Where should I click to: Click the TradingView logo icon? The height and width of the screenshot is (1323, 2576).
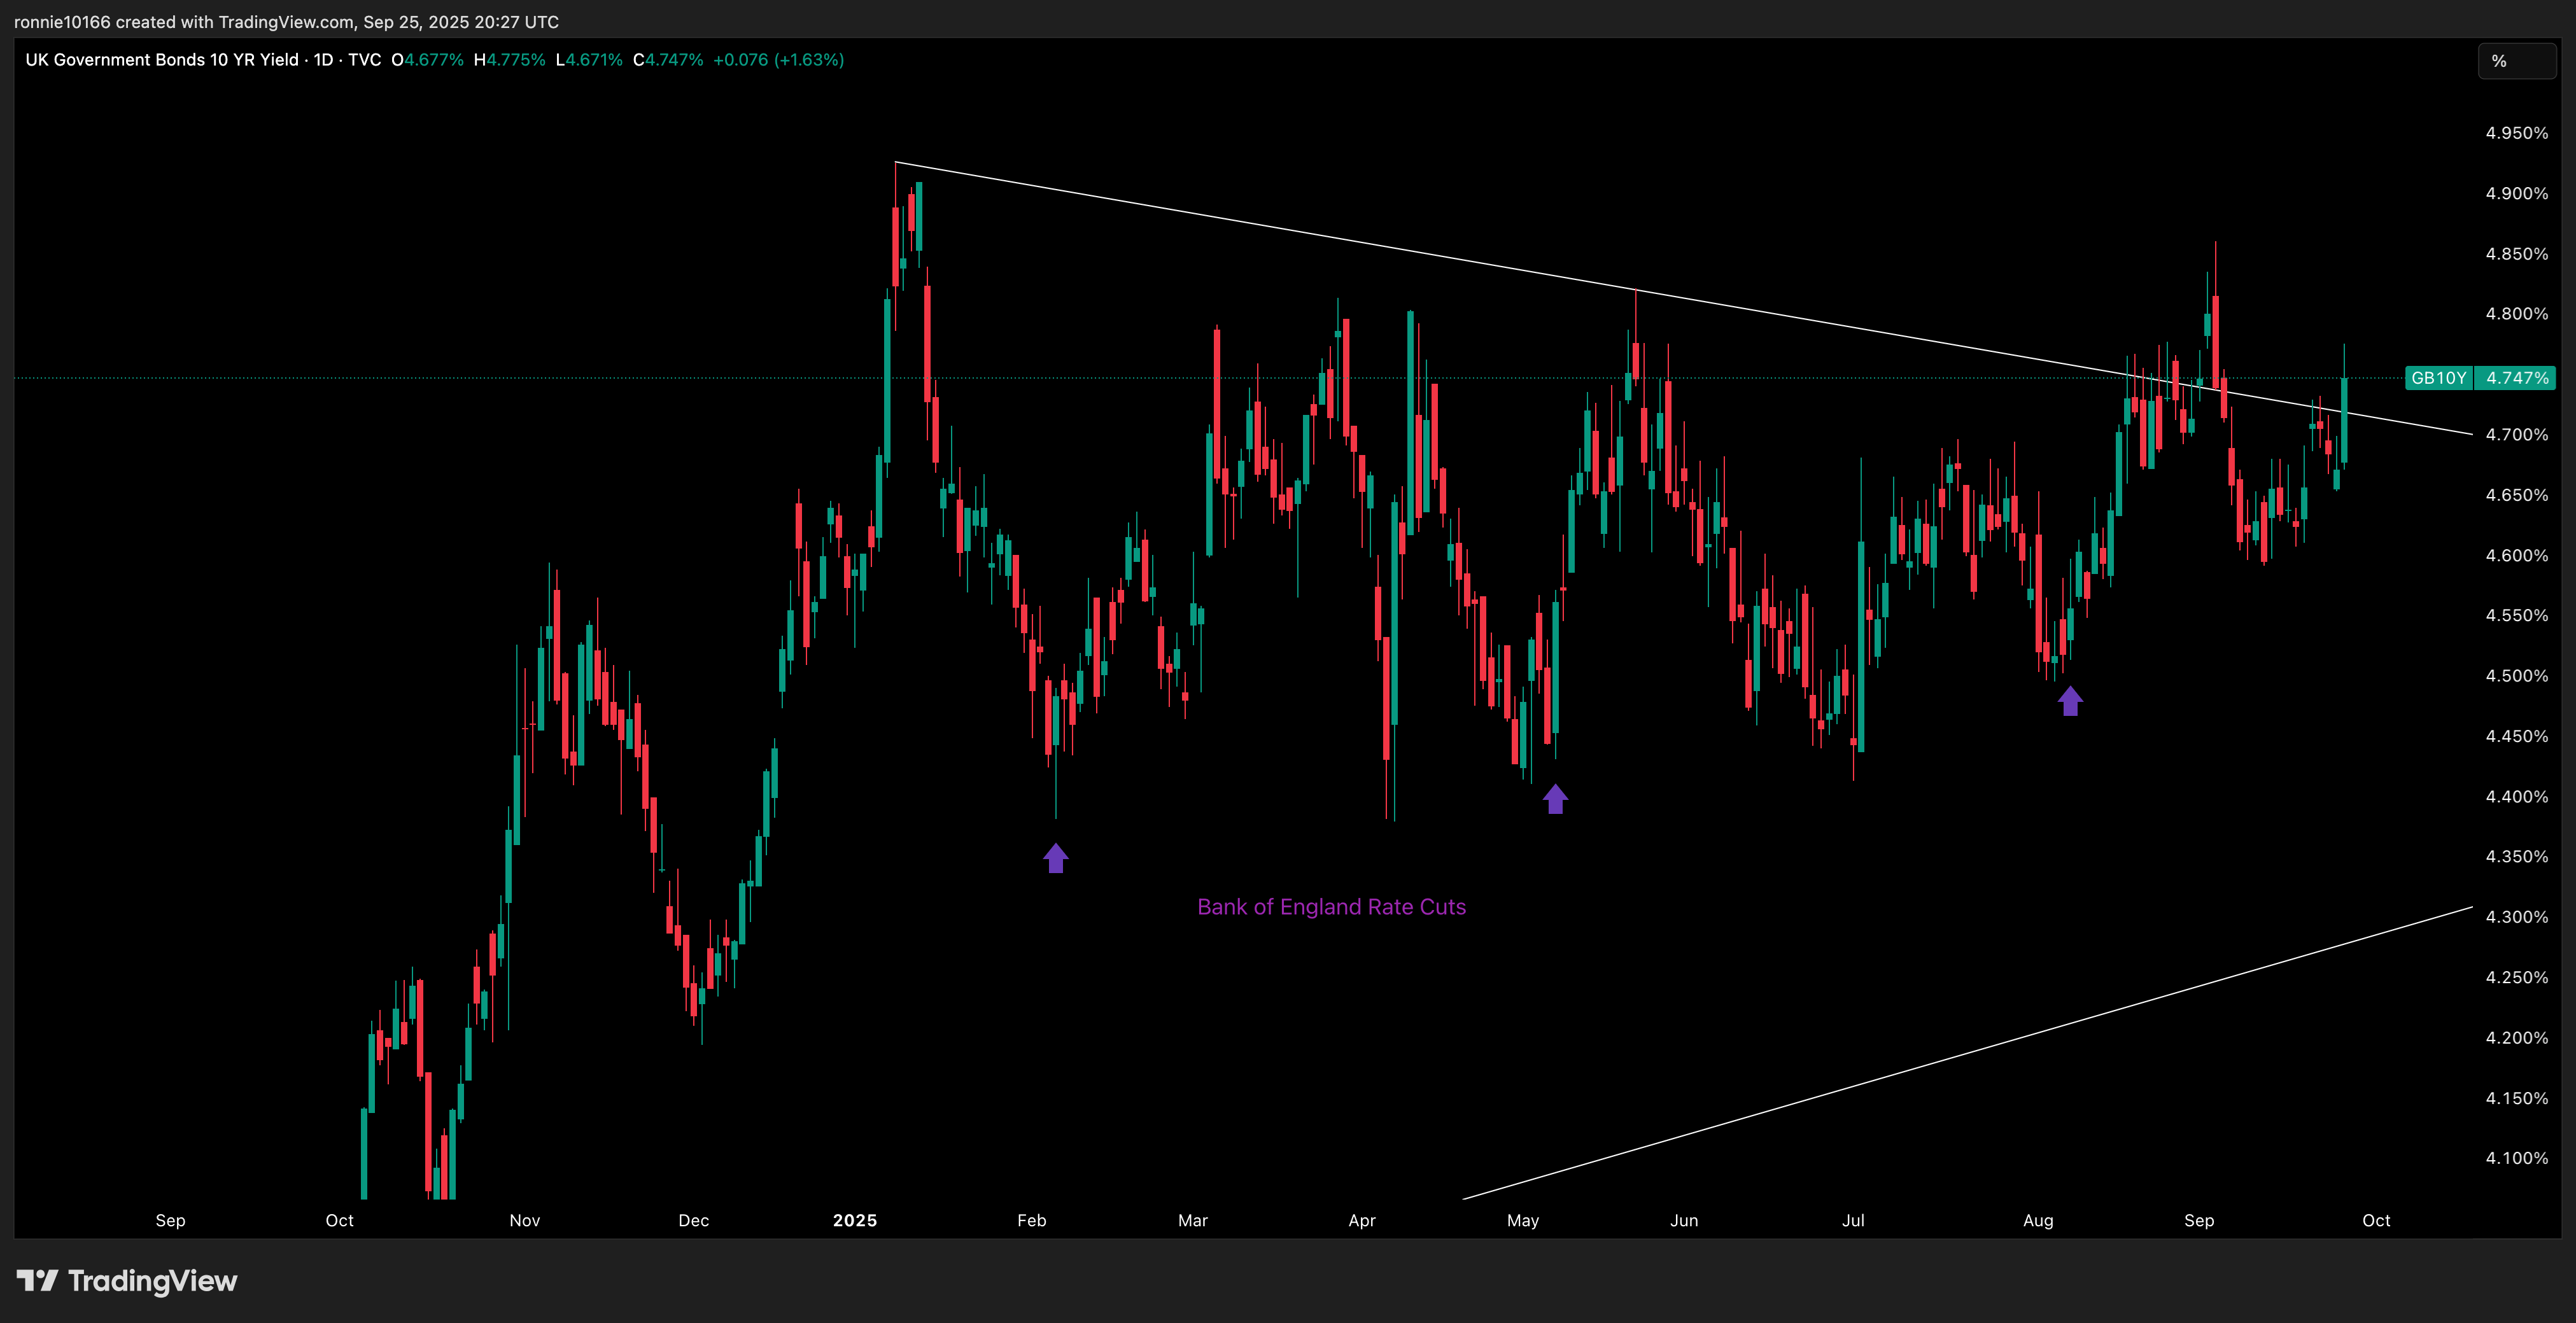pos(38,1281)
